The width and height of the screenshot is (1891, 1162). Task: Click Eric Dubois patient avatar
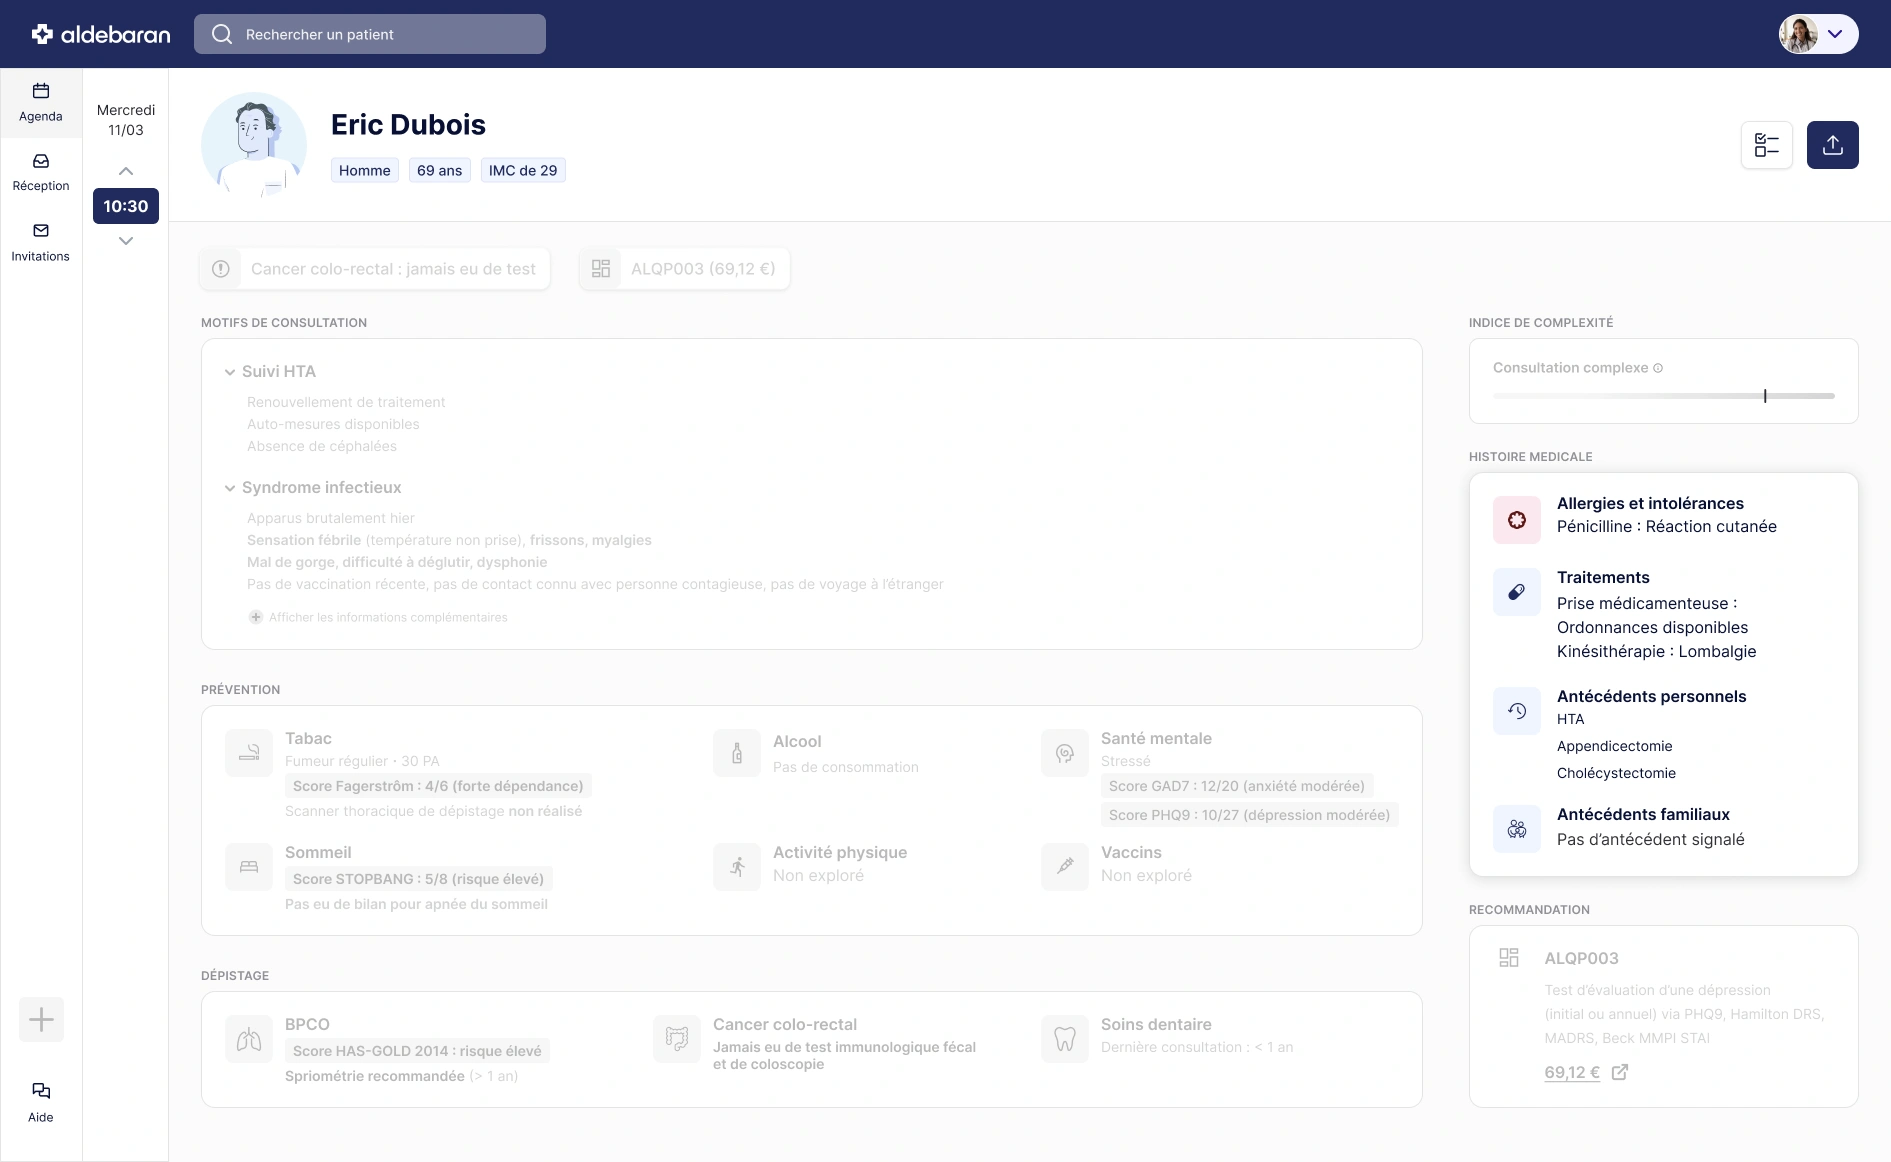pyautogui.click(x=254, y=145)
